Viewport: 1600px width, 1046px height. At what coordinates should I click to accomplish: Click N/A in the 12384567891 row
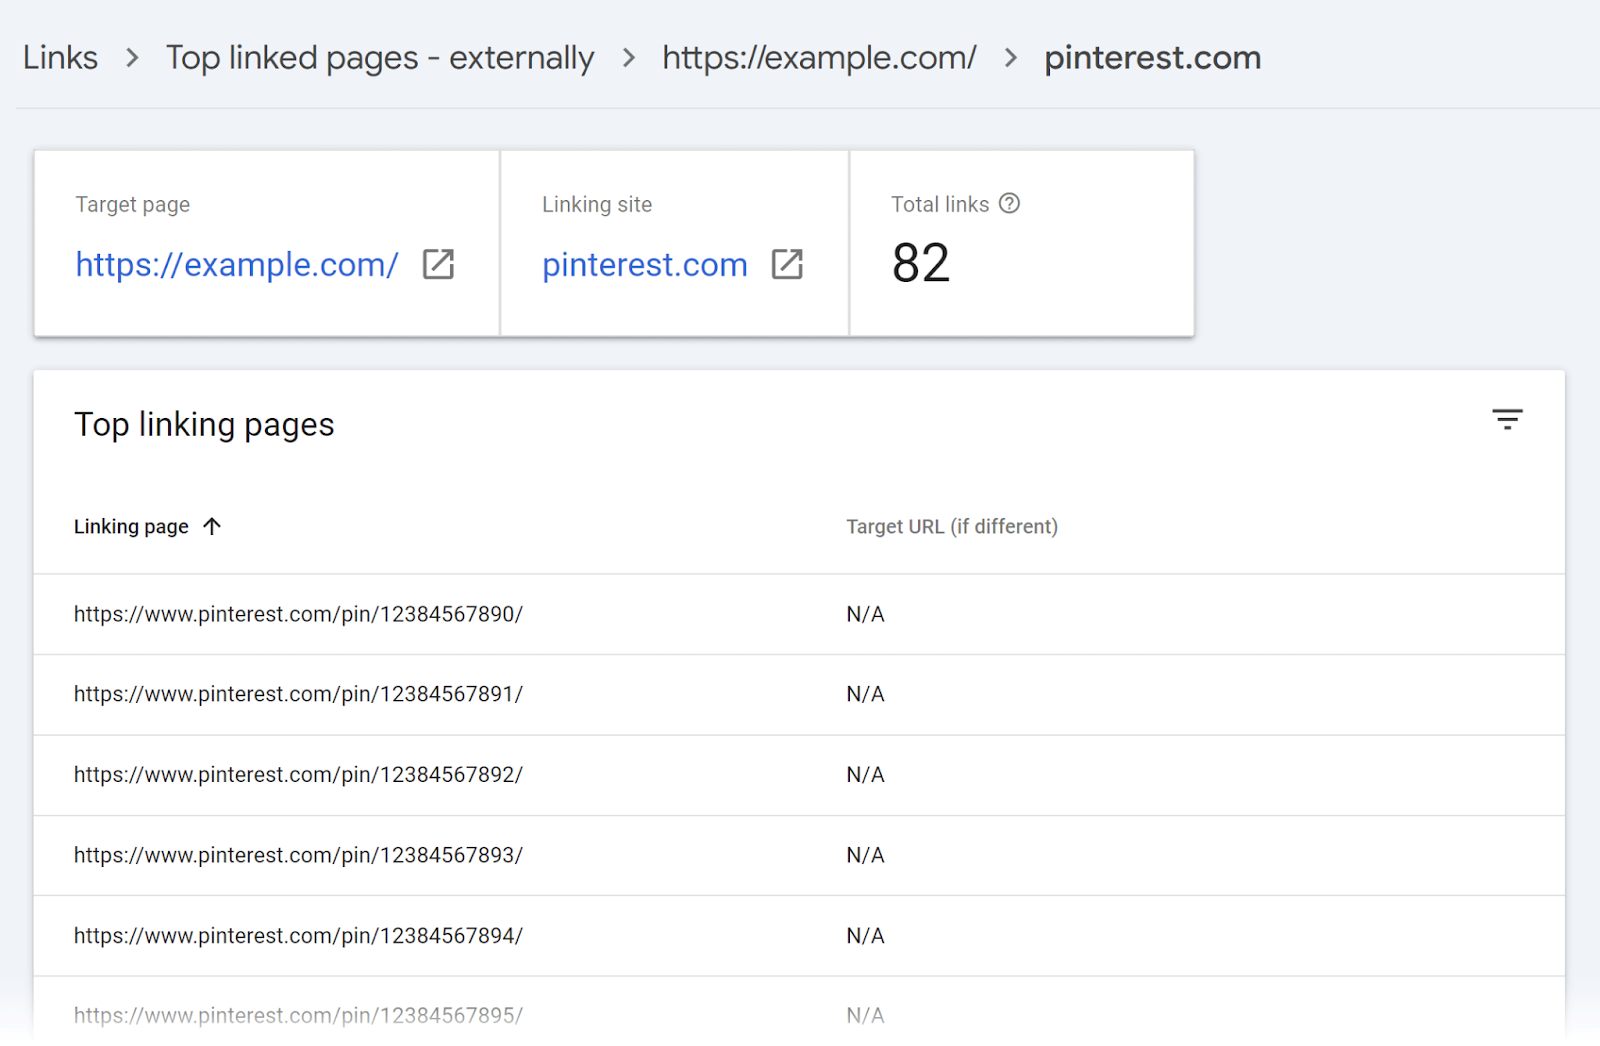(x=865, y=694)
